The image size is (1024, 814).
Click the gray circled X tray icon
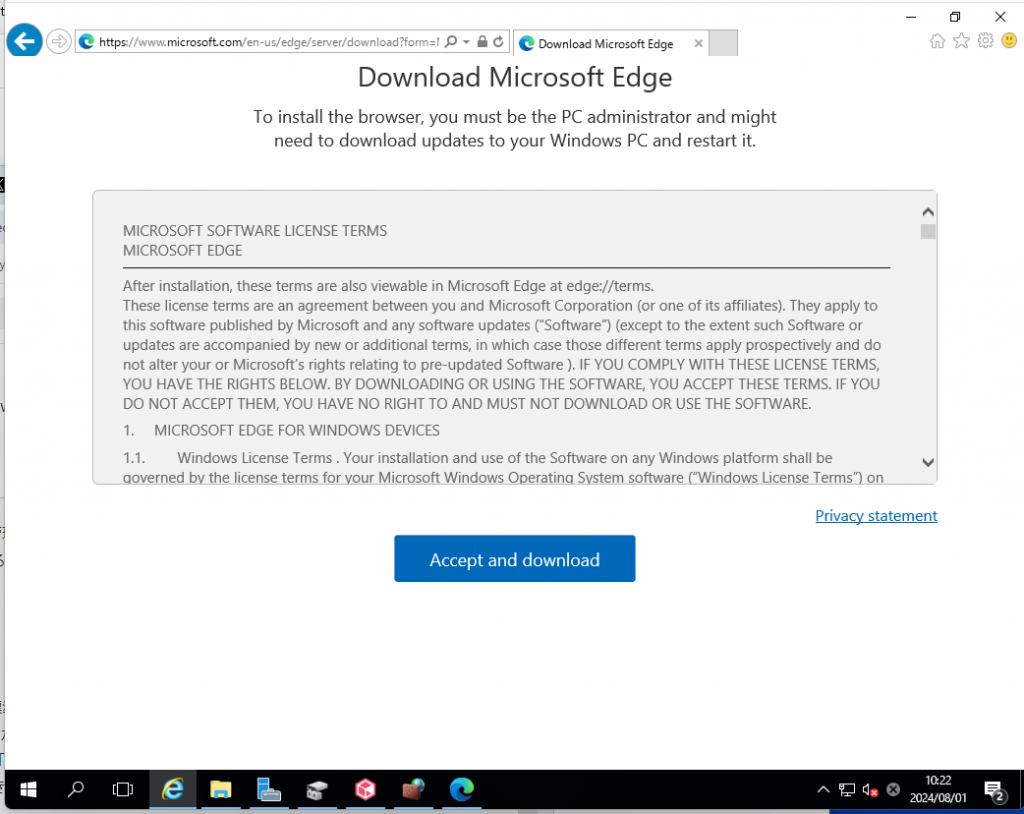click(x=893, y=790)
